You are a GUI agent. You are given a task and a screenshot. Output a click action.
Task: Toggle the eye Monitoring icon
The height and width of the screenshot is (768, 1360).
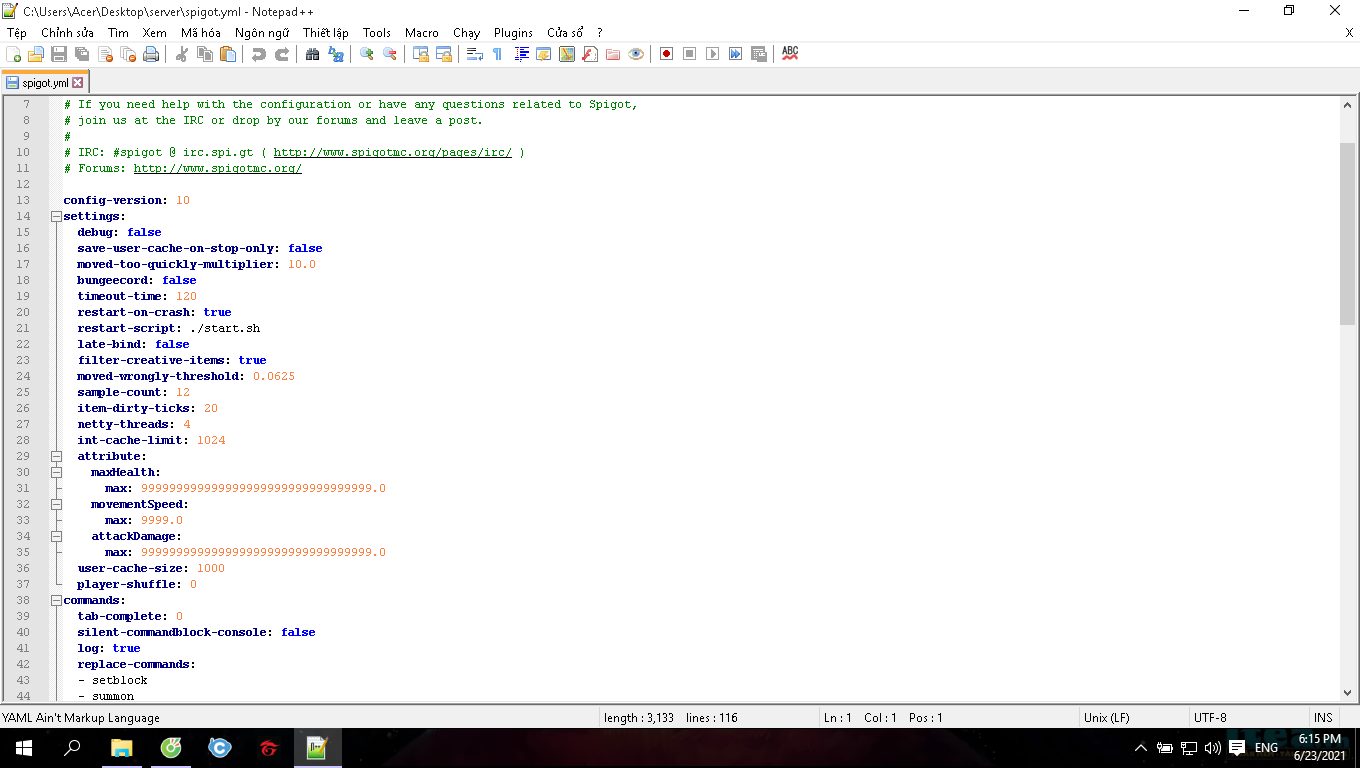coord(636,54)
